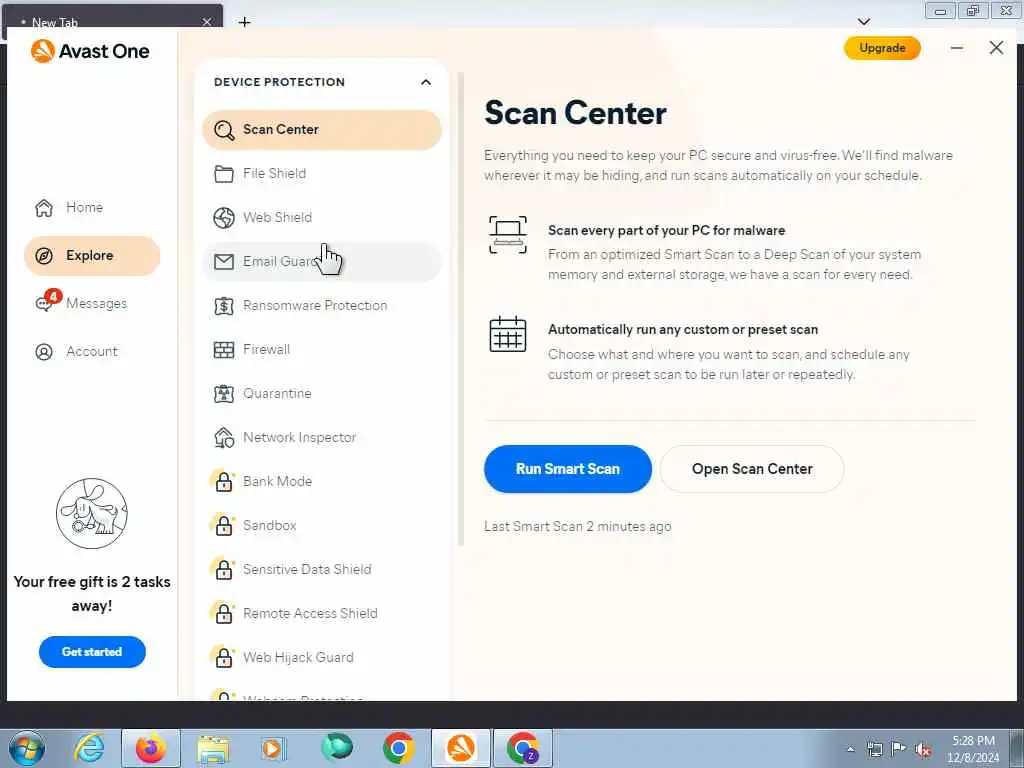Open Internet Explorer from the taskbar

89,748
